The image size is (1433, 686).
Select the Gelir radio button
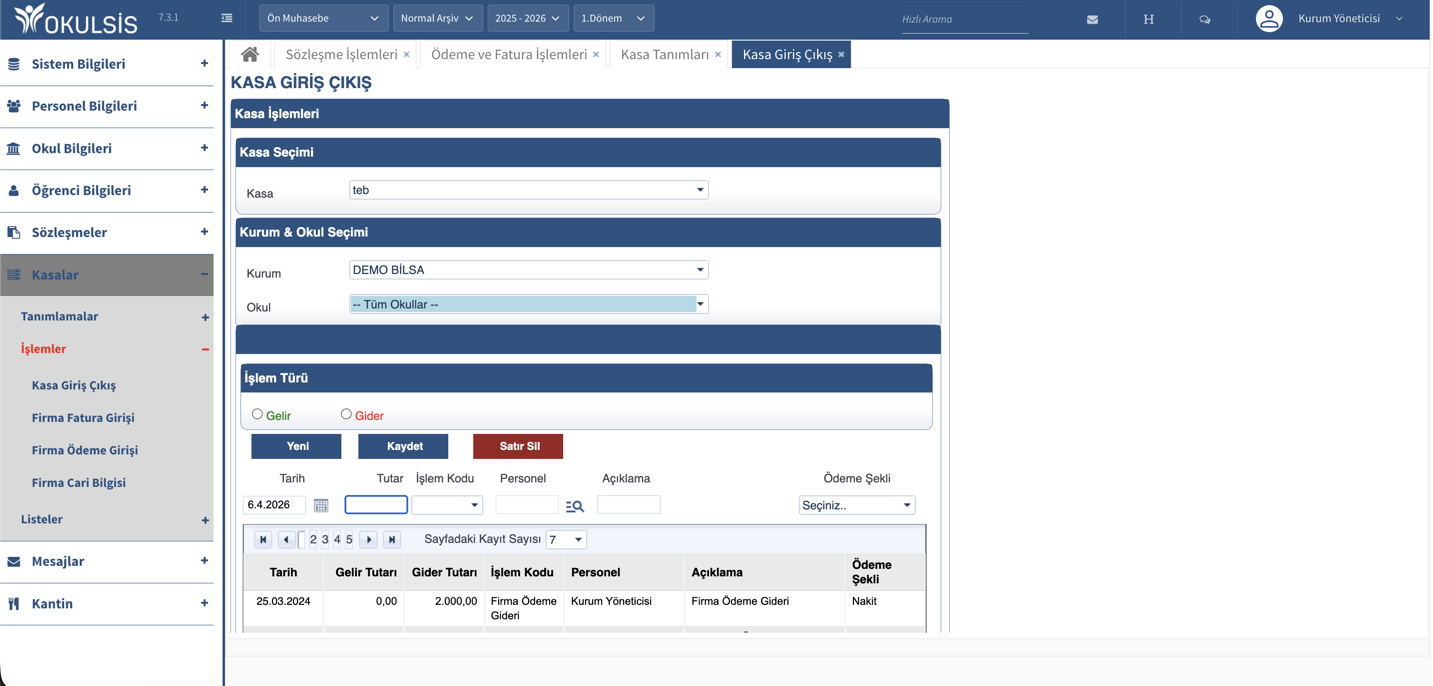(x=258, y=414)
